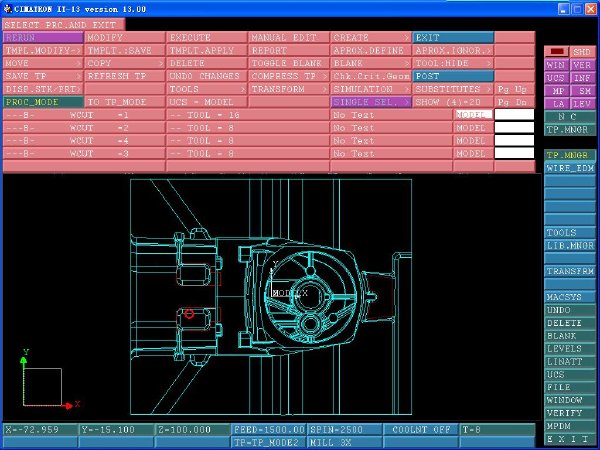The height and width of the screenshot is (450, 600).
Task: Click the INF info button
Action: pos(582,78)
